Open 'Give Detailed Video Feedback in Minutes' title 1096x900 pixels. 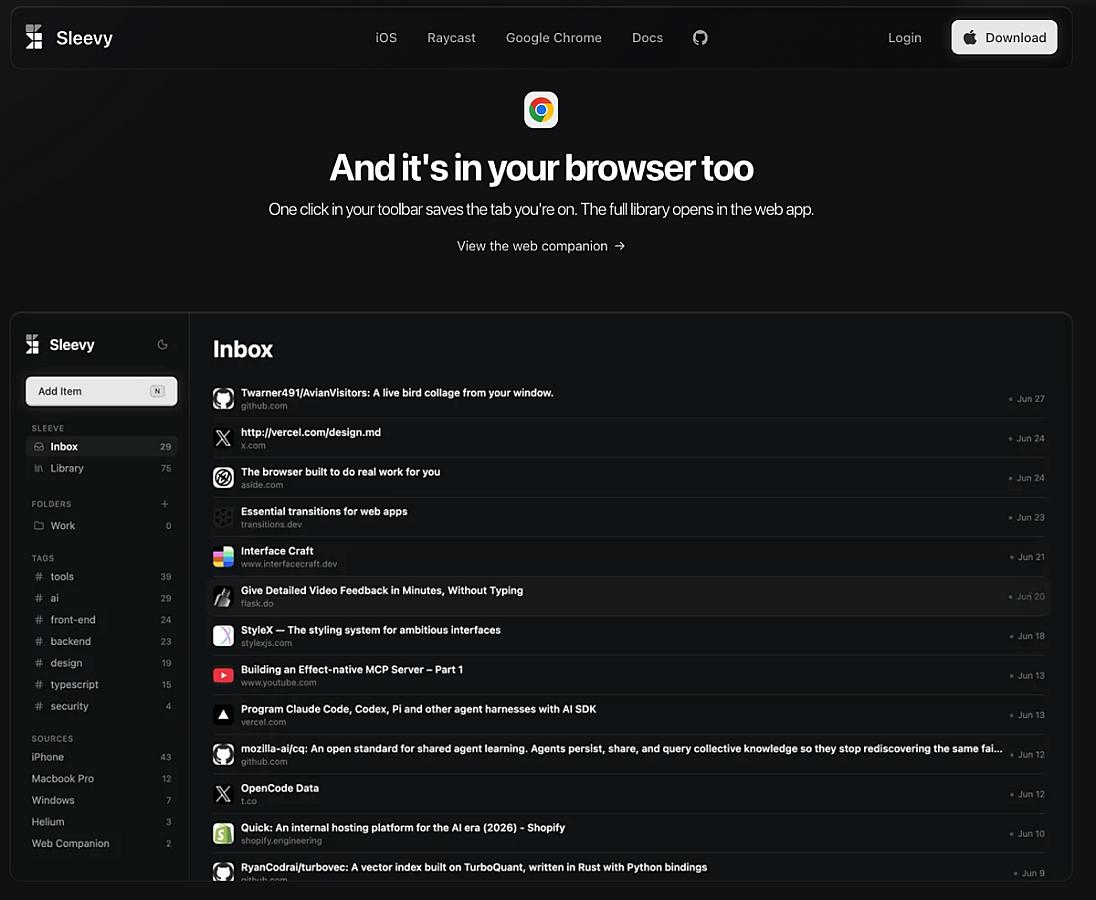tap(382, 590)
